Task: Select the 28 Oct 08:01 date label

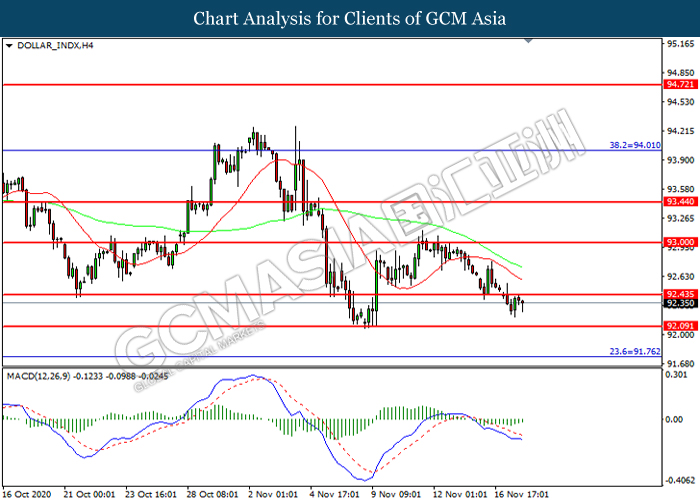Action: pyautogui.click(x=212, y=494)
